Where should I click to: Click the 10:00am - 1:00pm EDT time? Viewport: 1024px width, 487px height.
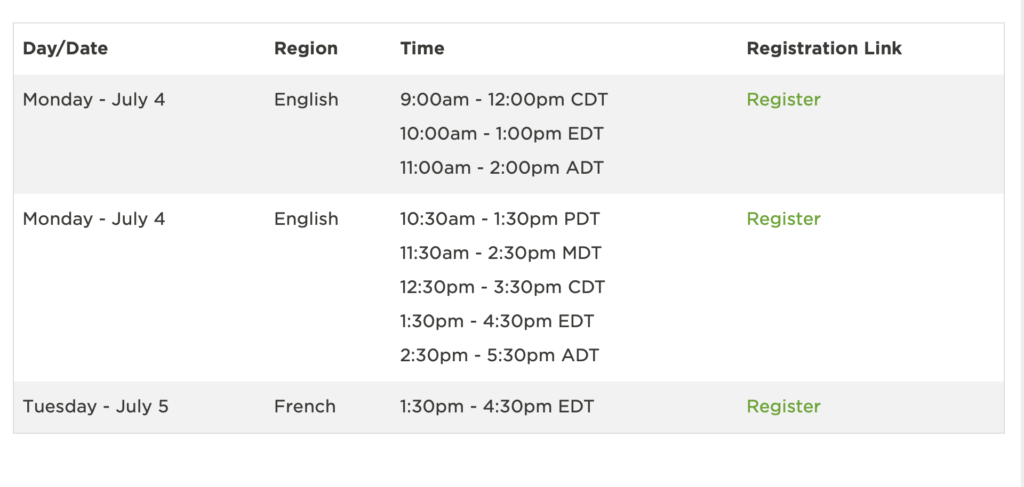coord(502,134)
